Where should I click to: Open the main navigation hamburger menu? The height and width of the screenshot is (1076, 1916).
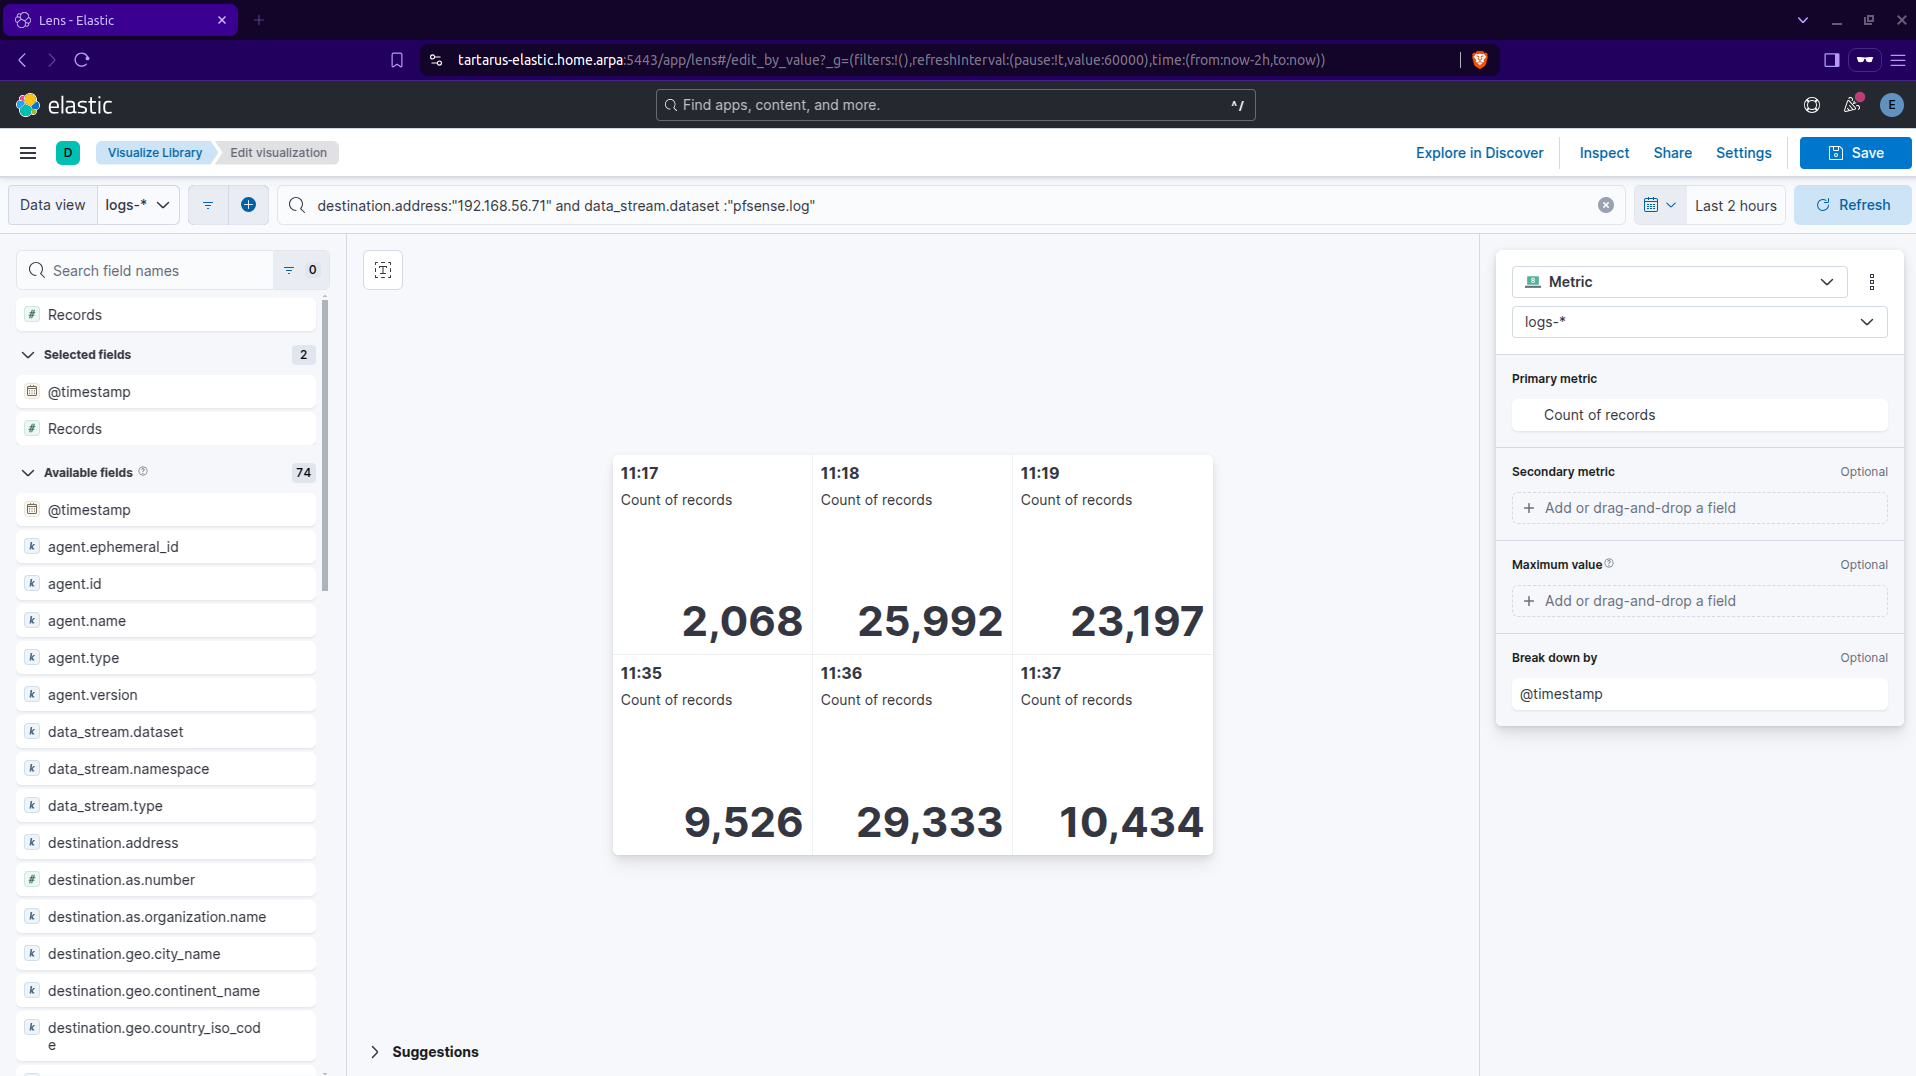(x=28, y=153)
